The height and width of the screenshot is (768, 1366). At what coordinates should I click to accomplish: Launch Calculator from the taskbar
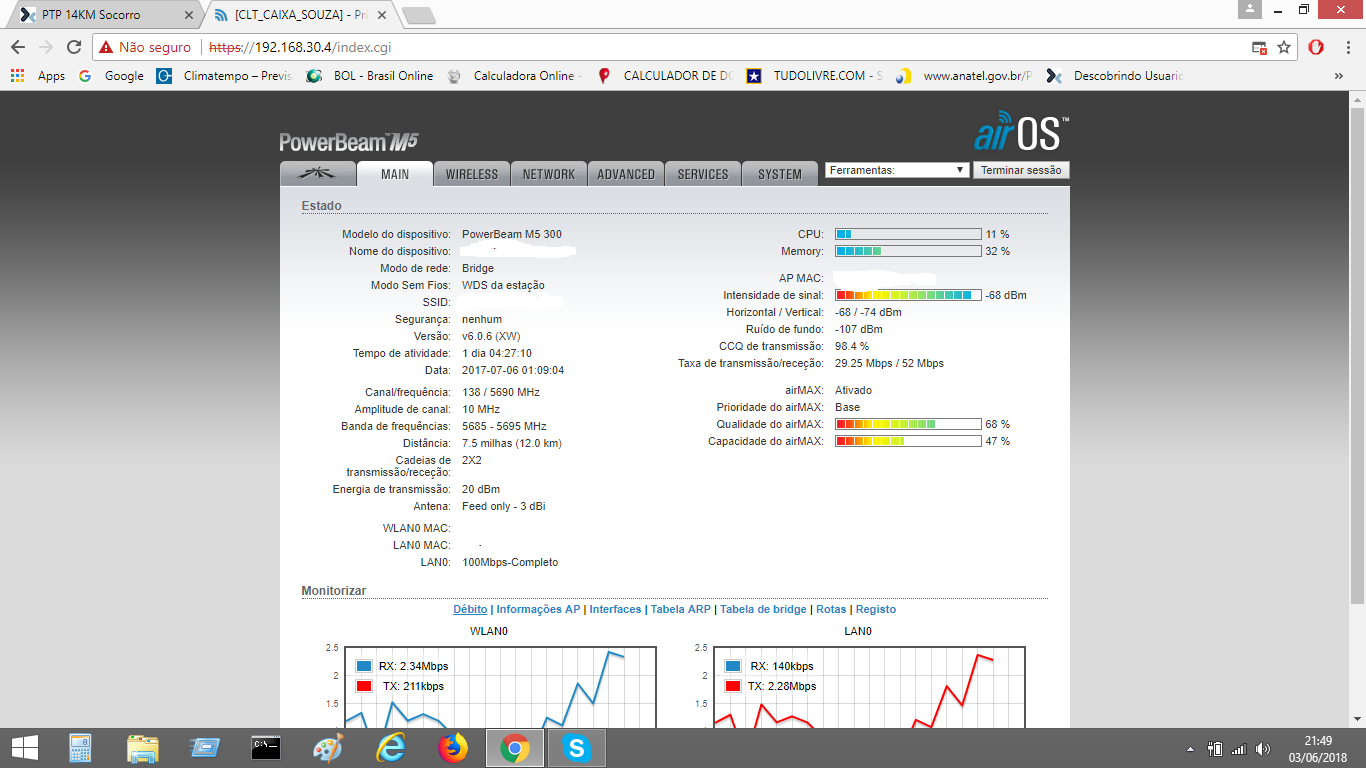80,747
